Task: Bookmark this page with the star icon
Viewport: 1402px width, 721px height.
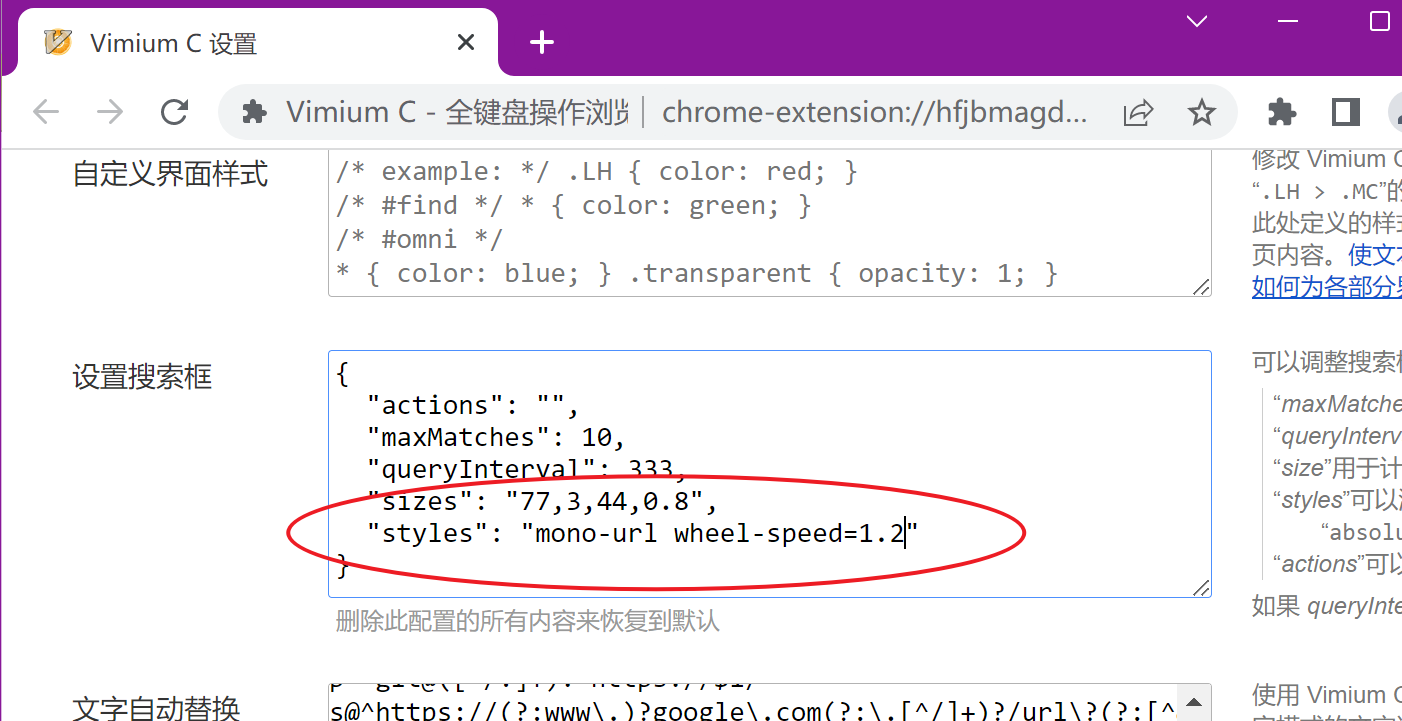Action: (1201, 112)
